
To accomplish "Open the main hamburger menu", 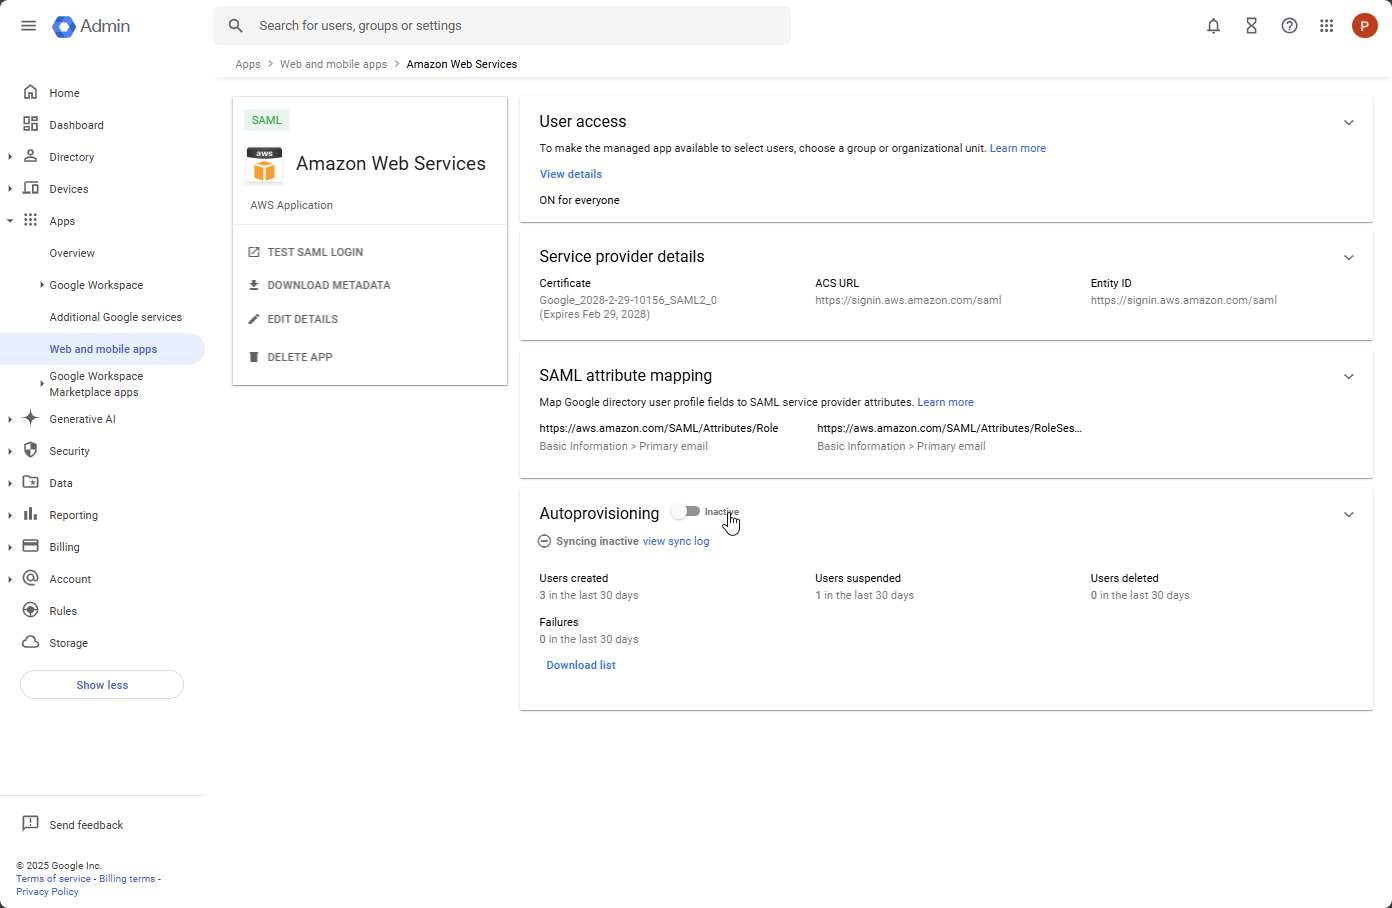I will coord(28,26).
